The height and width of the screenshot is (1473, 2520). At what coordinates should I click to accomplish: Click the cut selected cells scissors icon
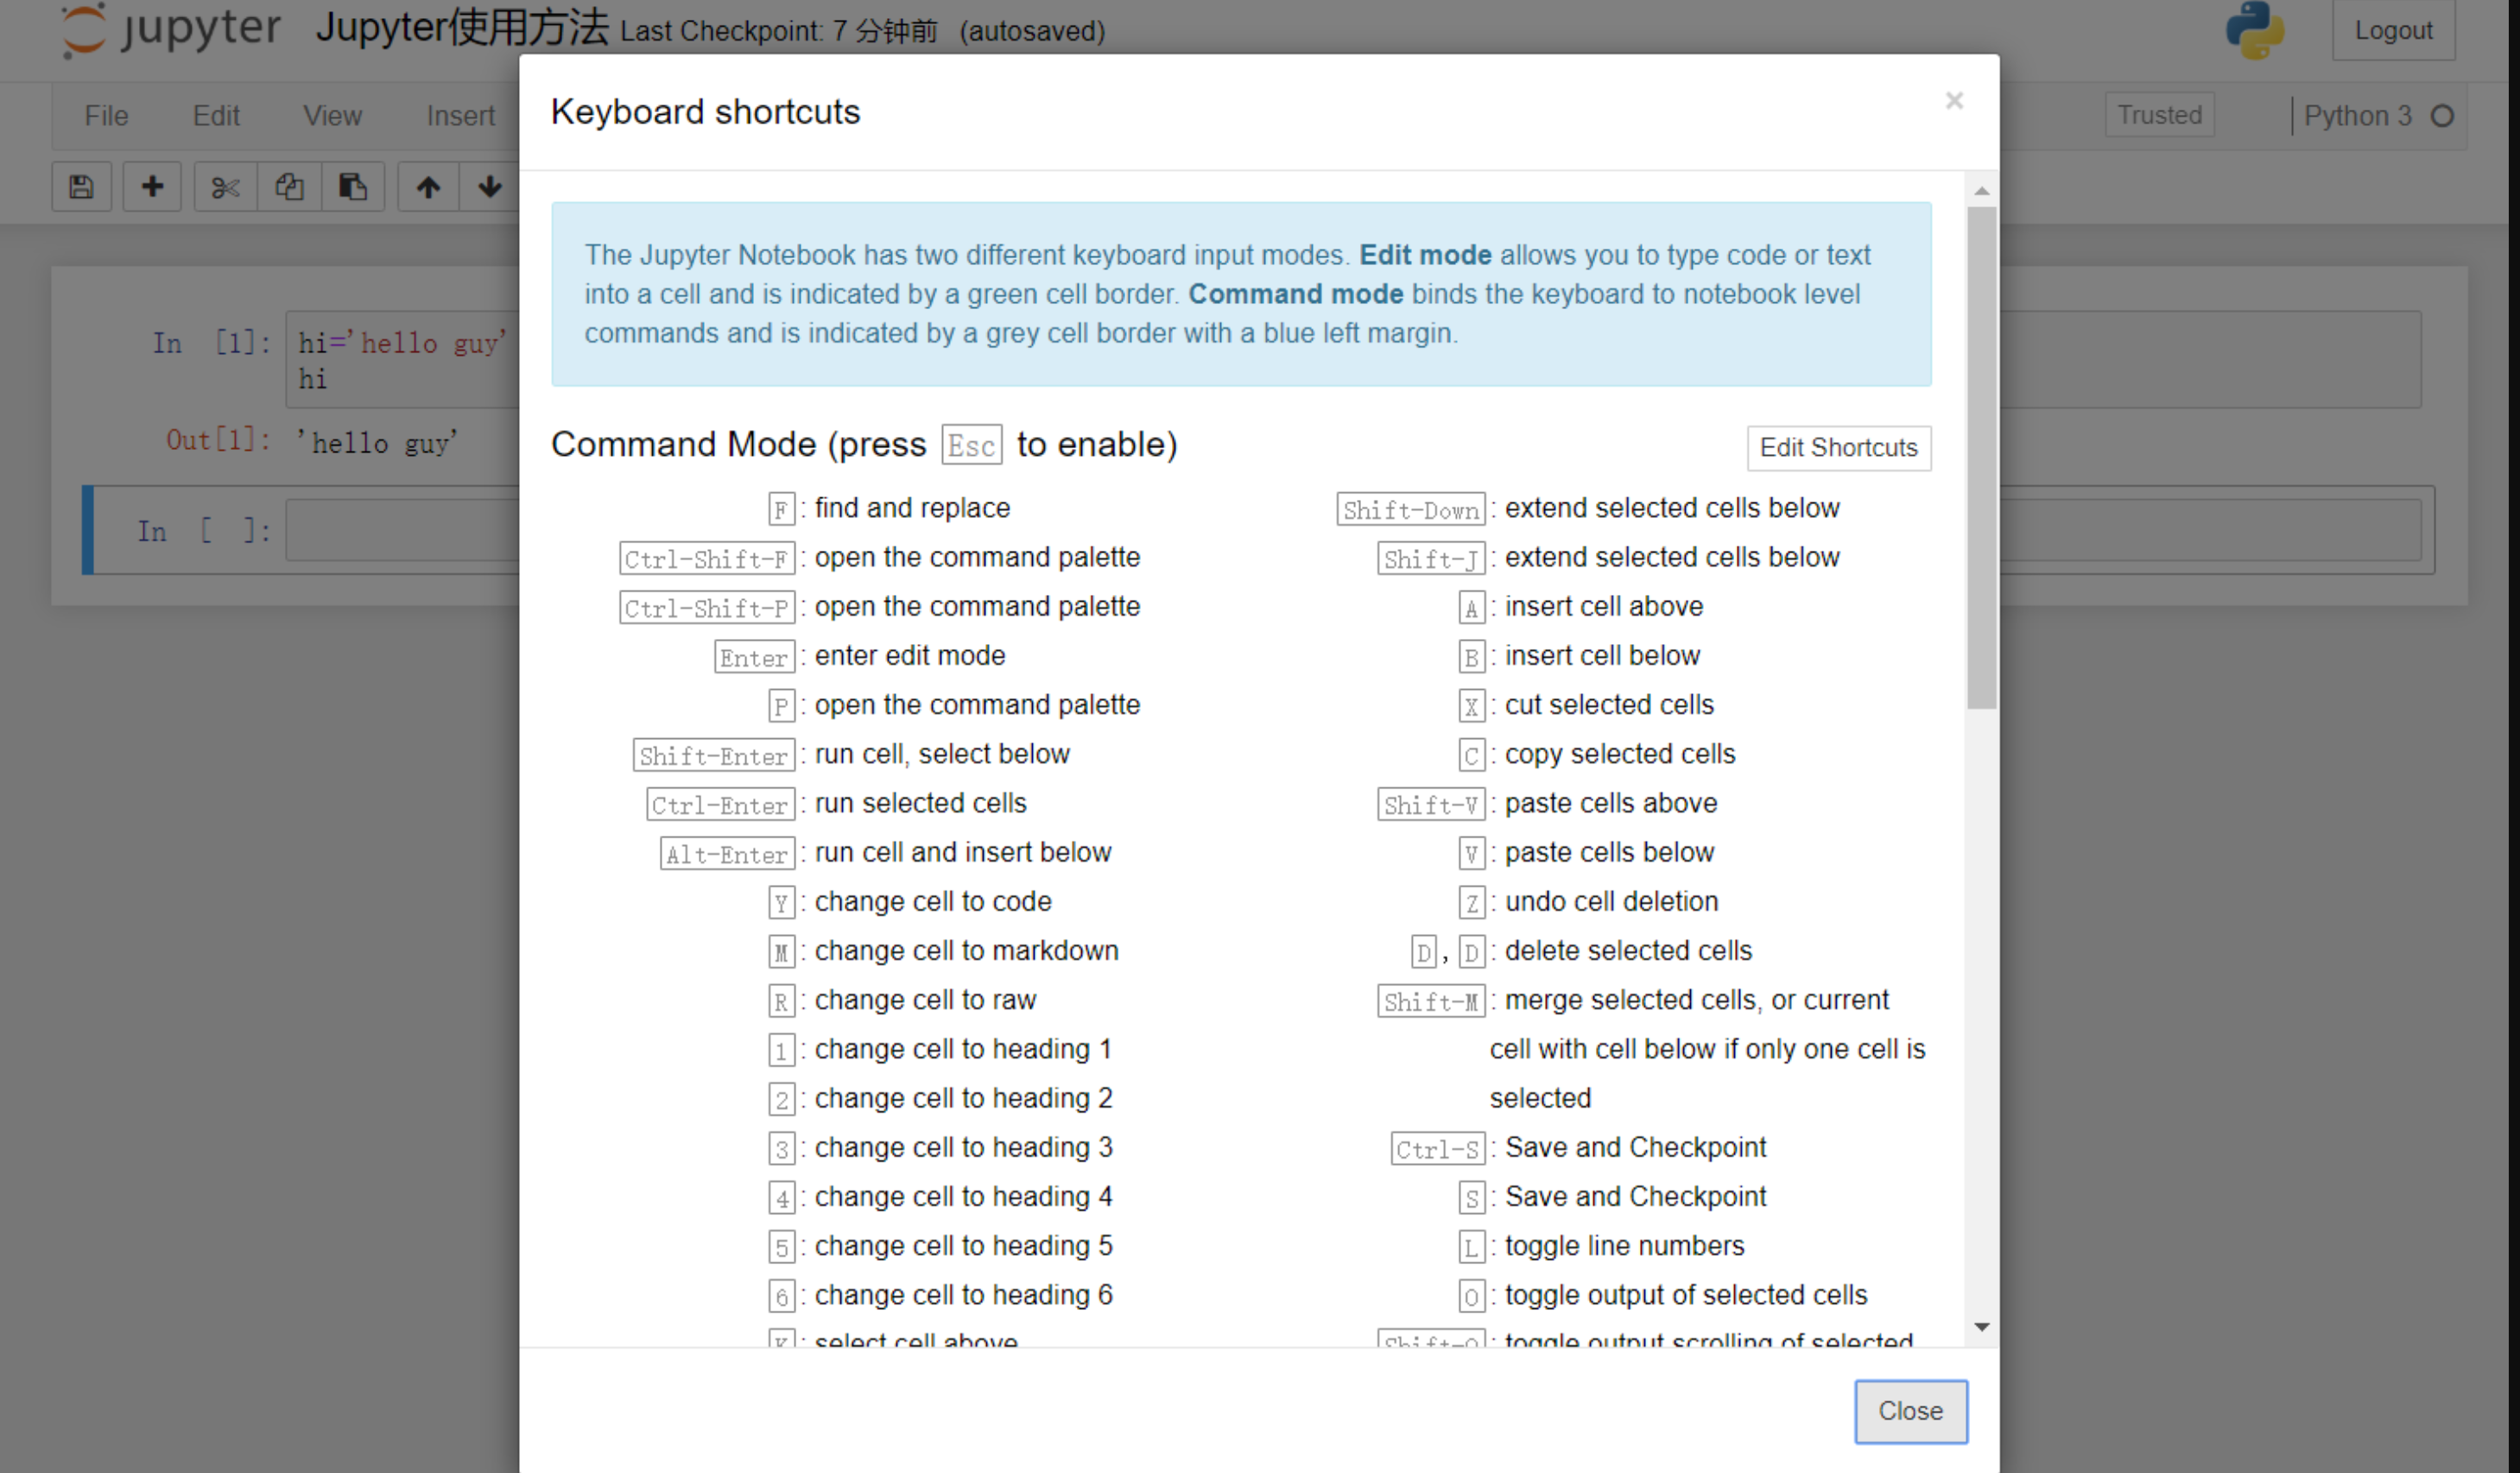226,187
